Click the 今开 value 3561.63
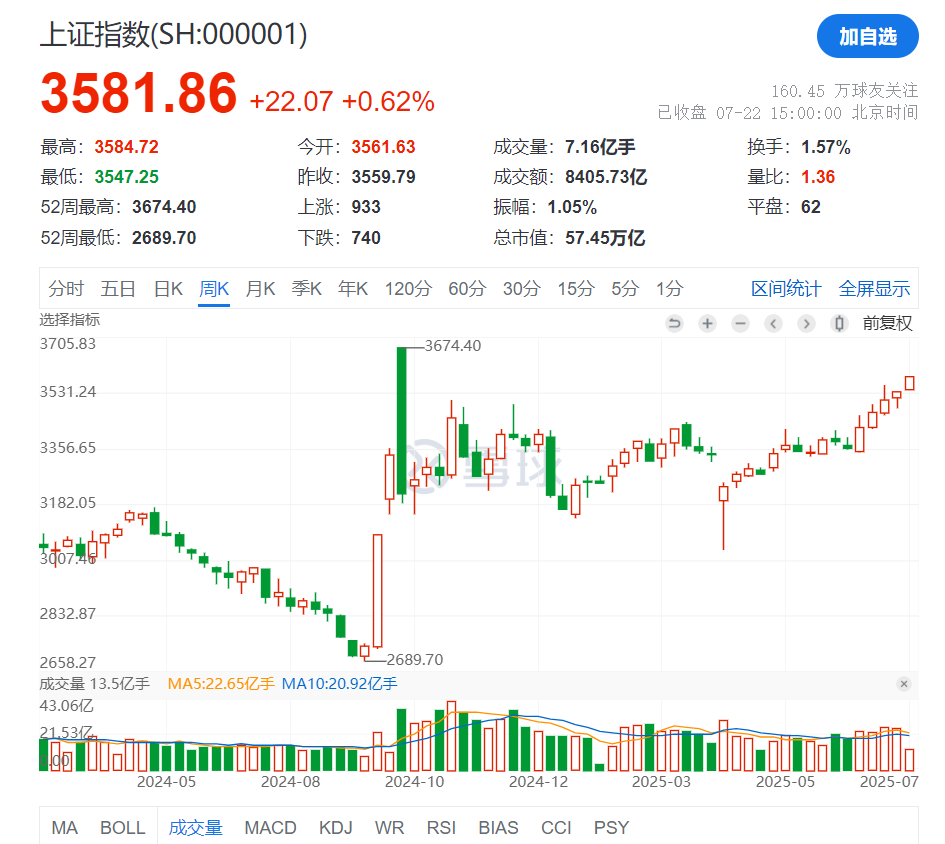 [384, 146]
